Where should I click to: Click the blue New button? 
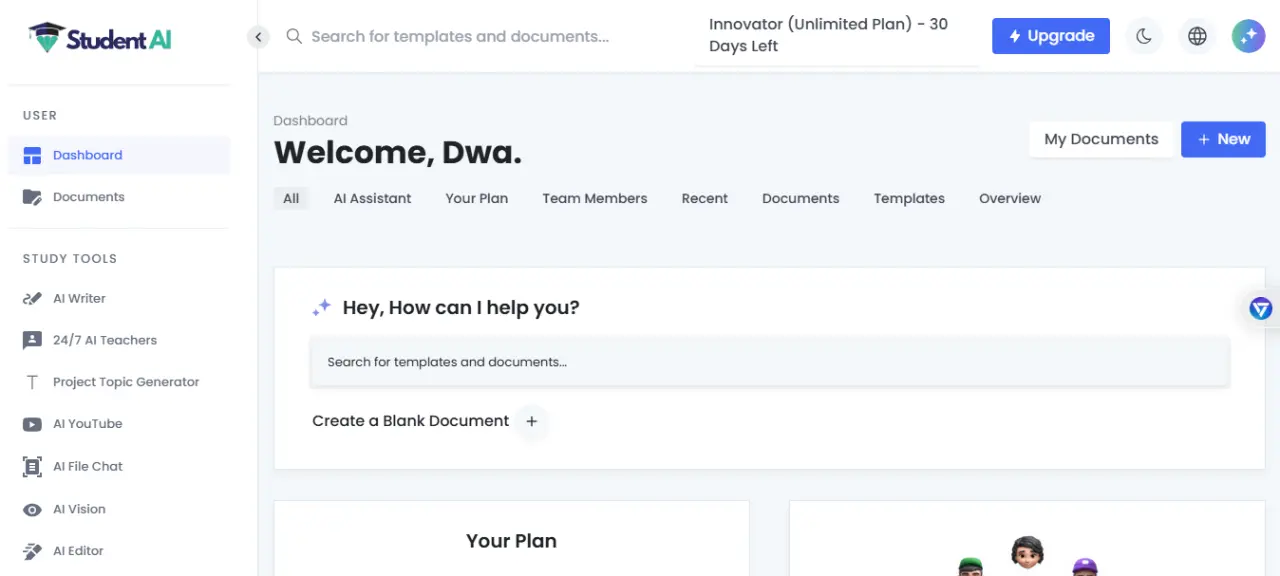tap(1223, 139)
